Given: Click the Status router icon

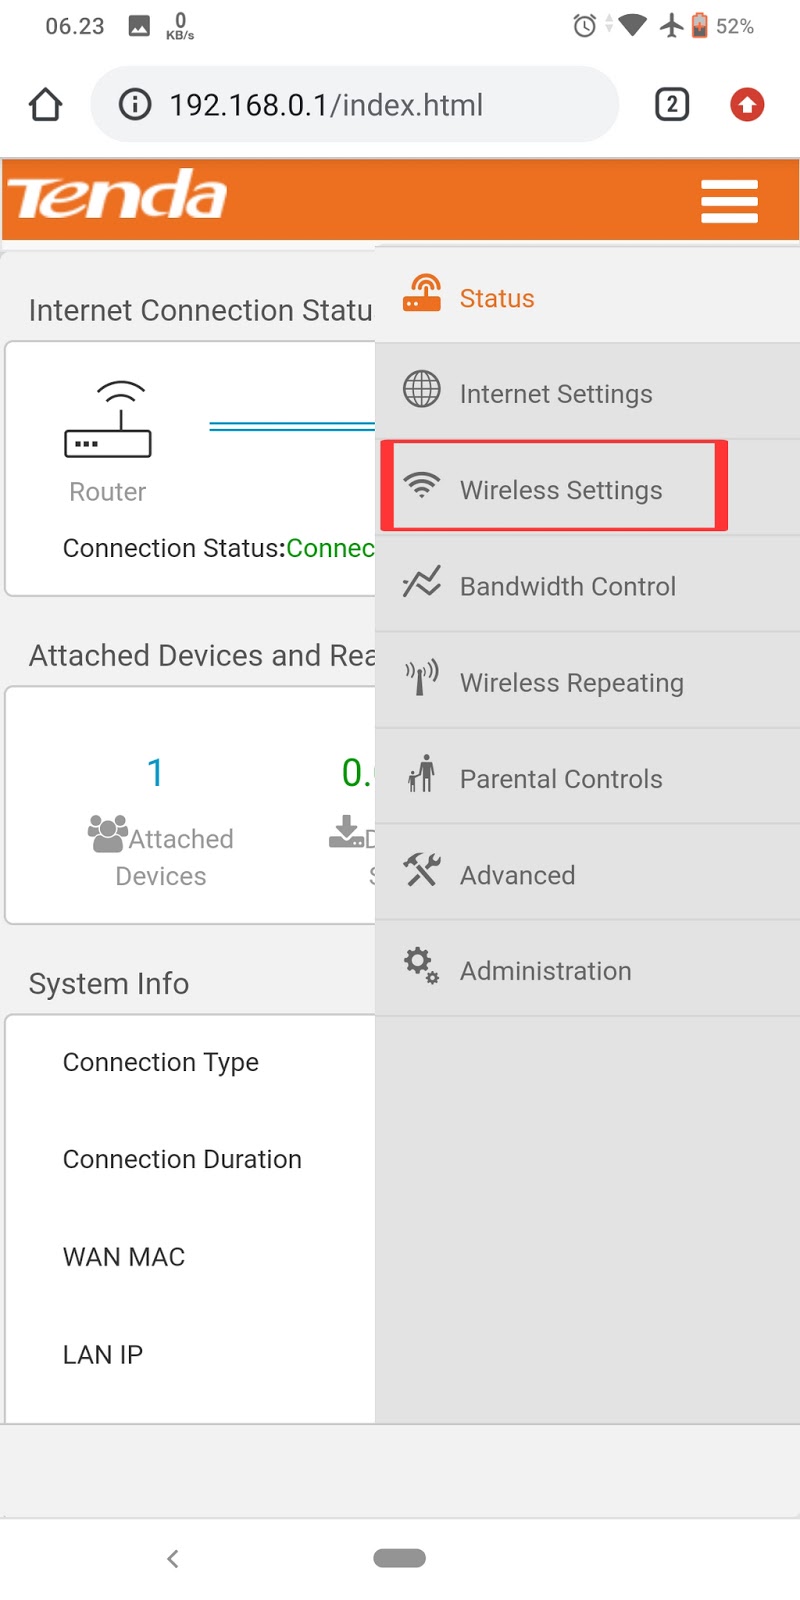Looking at the screenshot, I should click(422, 294).
